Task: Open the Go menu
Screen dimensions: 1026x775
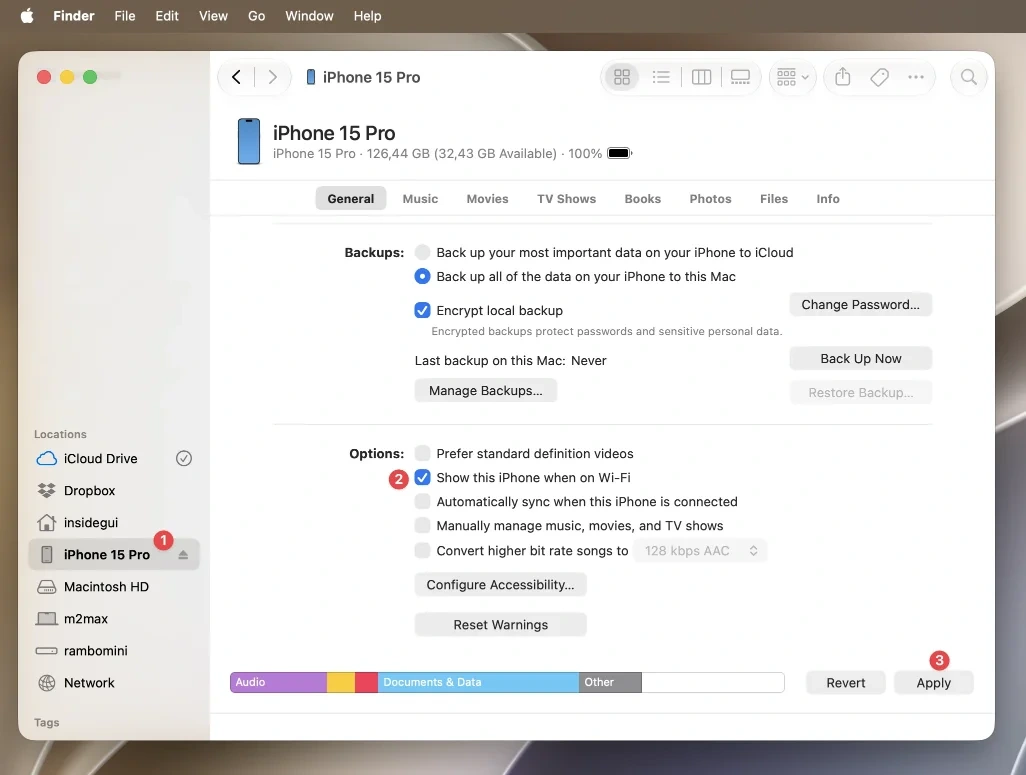Action: click(256, 16)
